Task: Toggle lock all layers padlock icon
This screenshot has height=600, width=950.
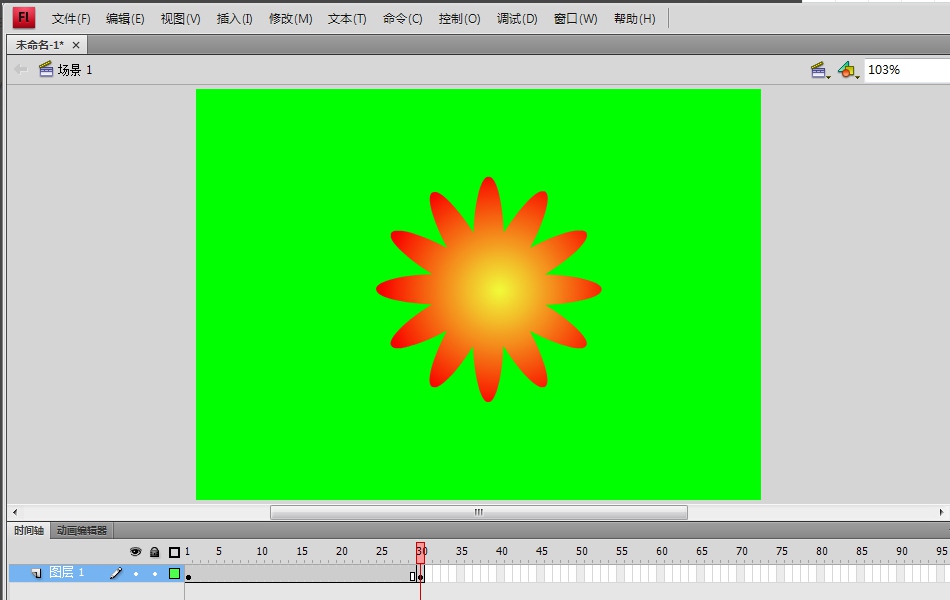Action: pyautogui.click(x=154, y=552)
